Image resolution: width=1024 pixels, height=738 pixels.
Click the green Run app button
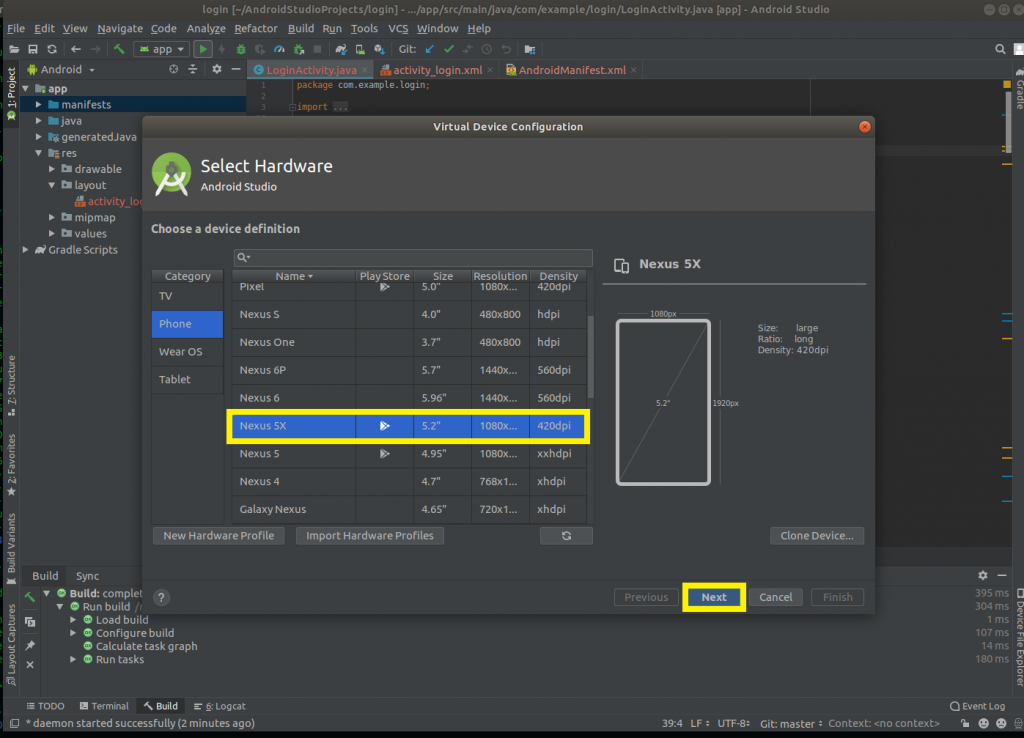tap(203, 49)
